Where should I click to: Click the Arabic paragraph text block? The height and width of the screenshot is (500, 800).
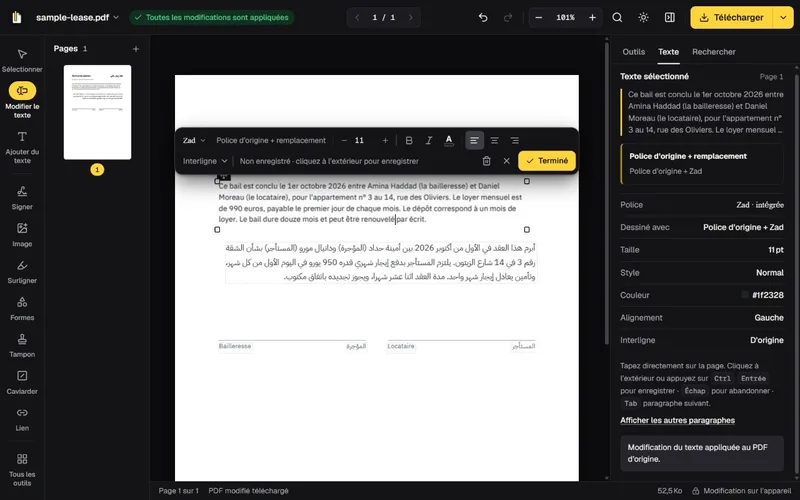pyautogui.click(x=381, y=262)
